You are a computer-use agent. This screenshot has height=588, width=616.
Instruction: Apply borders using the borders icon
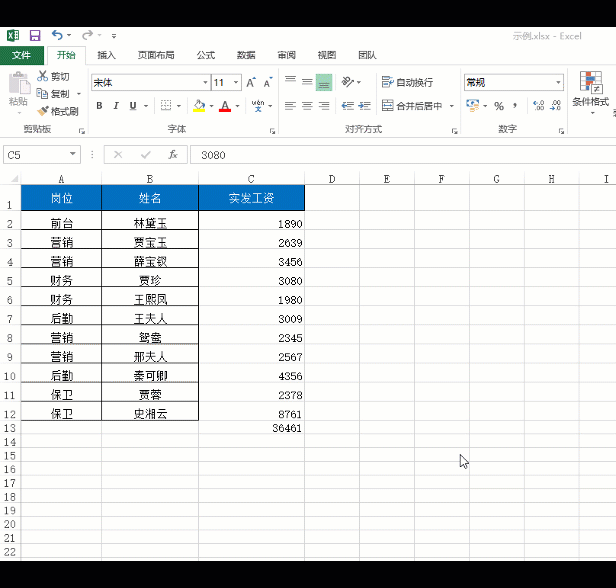(x=166, y=105)
